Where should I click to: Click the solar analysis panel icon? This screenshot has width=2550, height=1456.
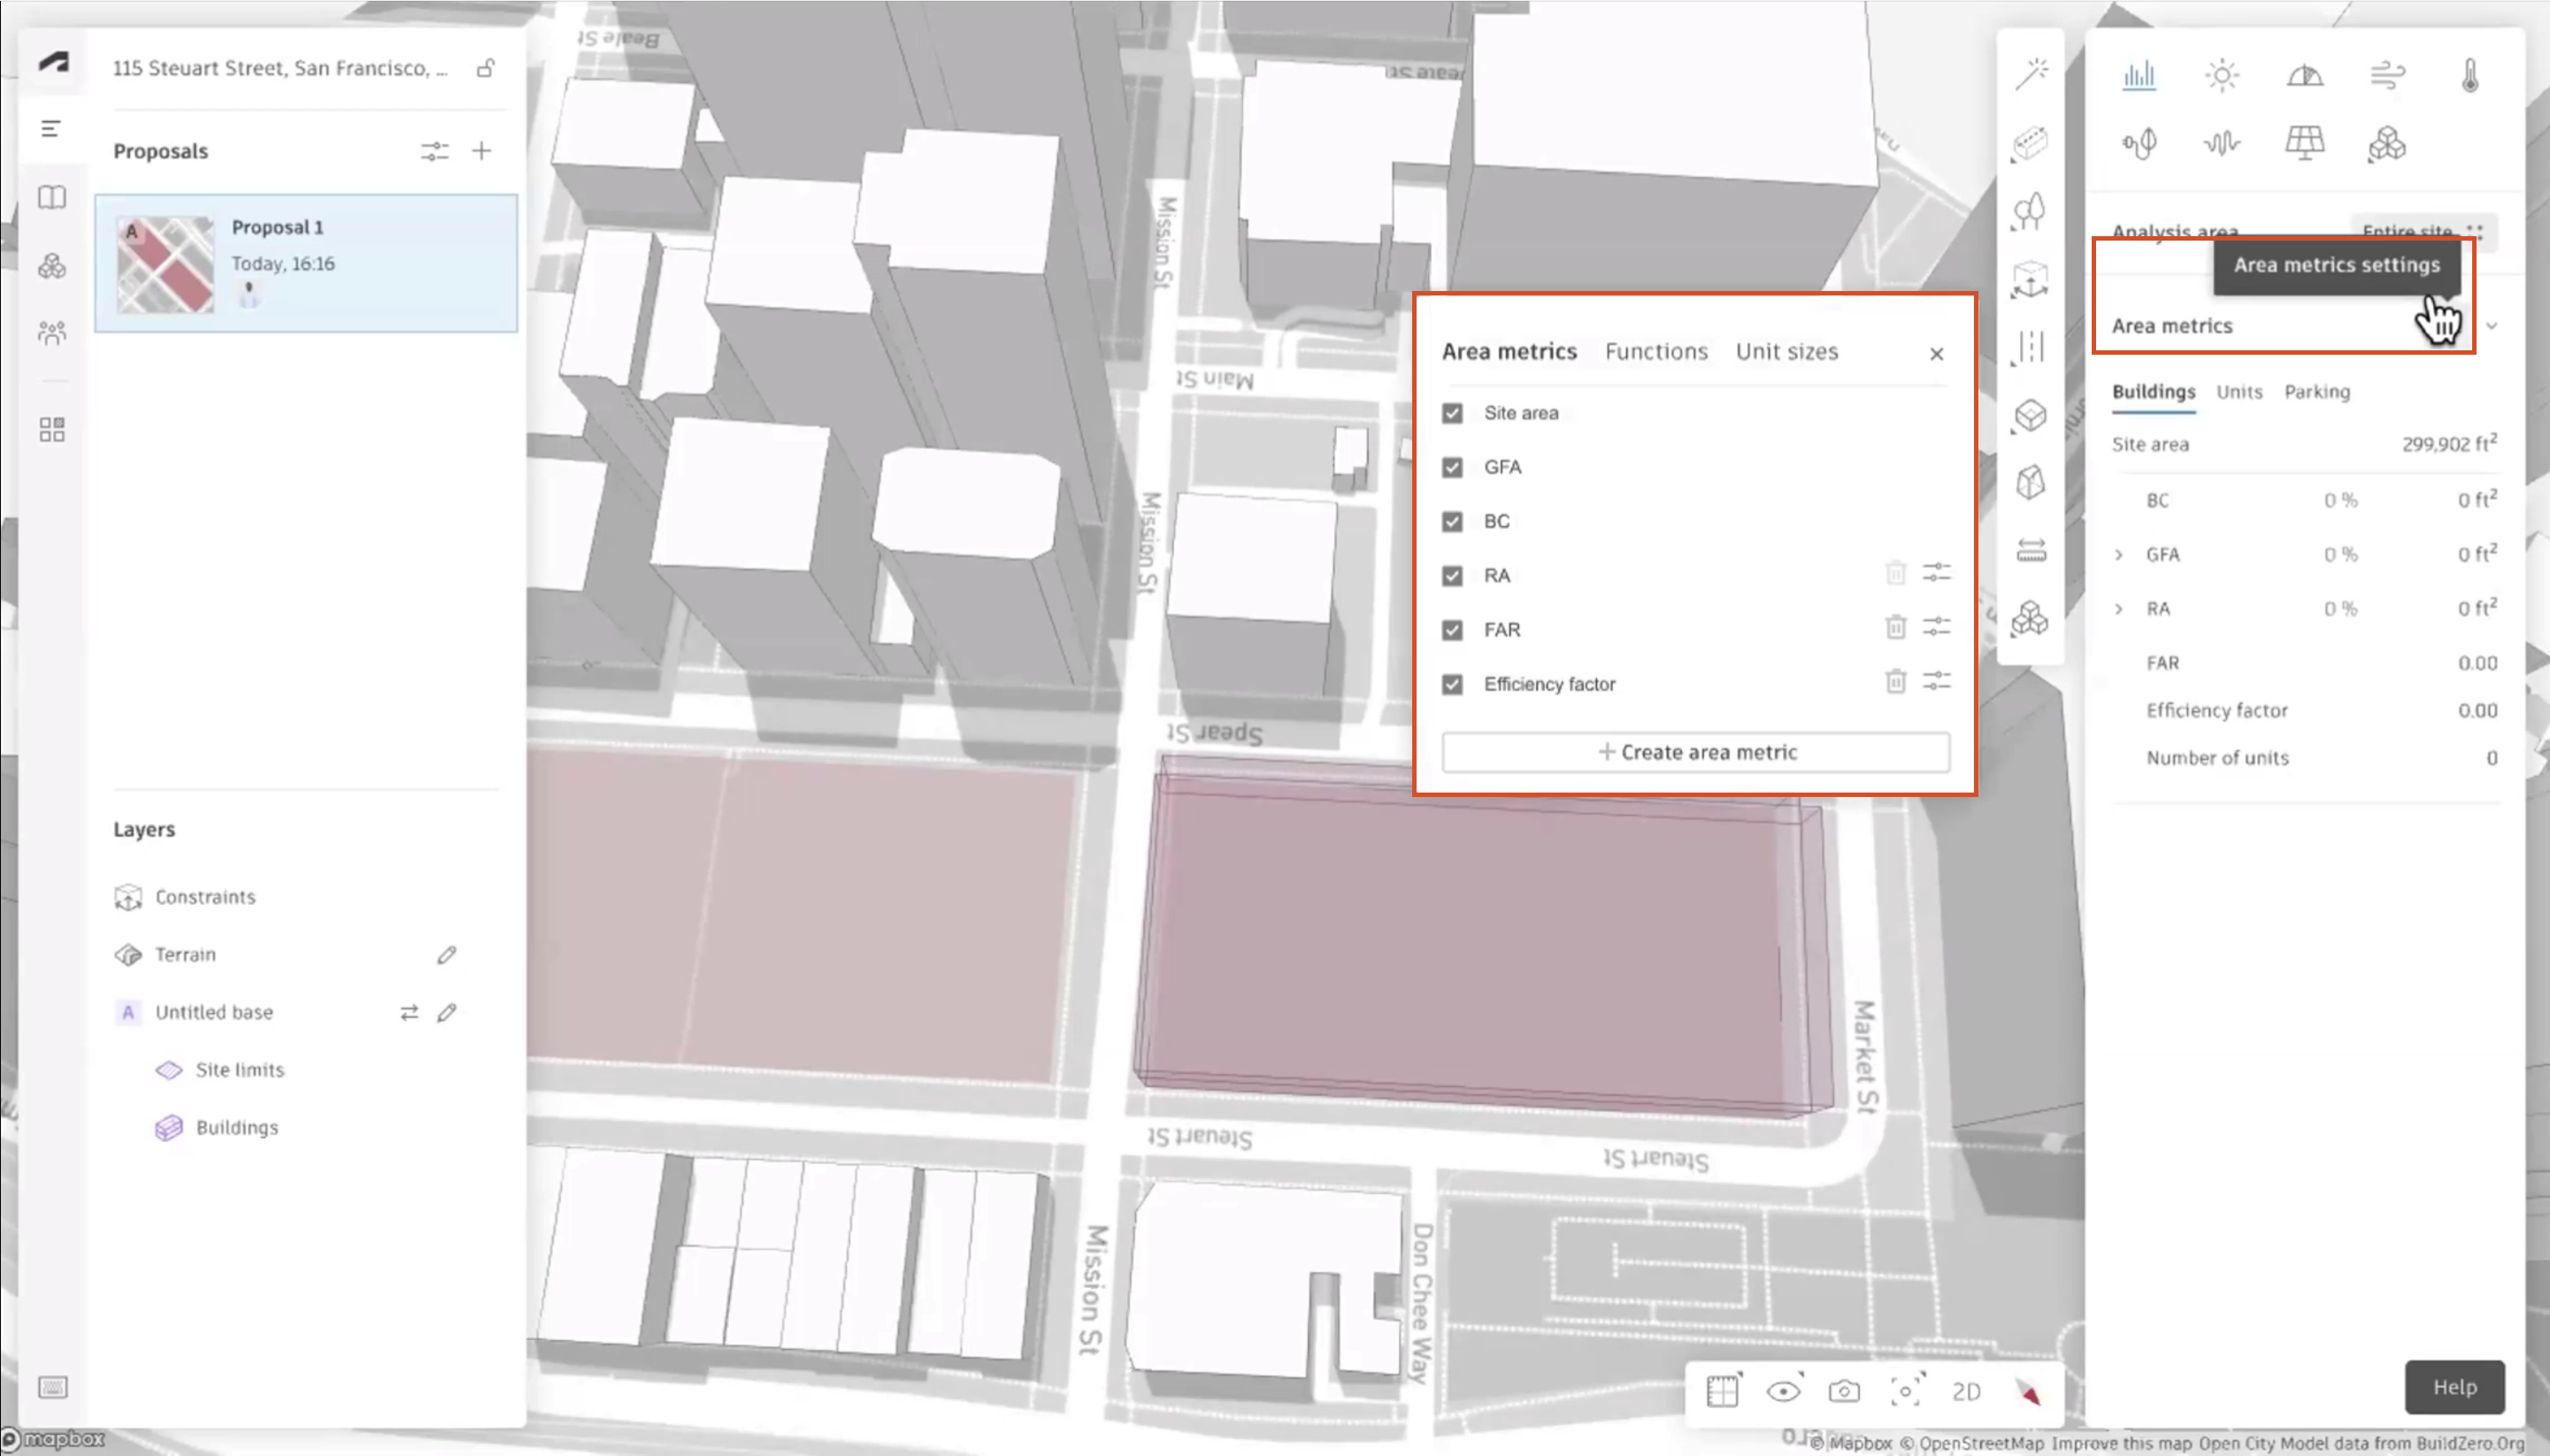click(x=2305, y=140)
